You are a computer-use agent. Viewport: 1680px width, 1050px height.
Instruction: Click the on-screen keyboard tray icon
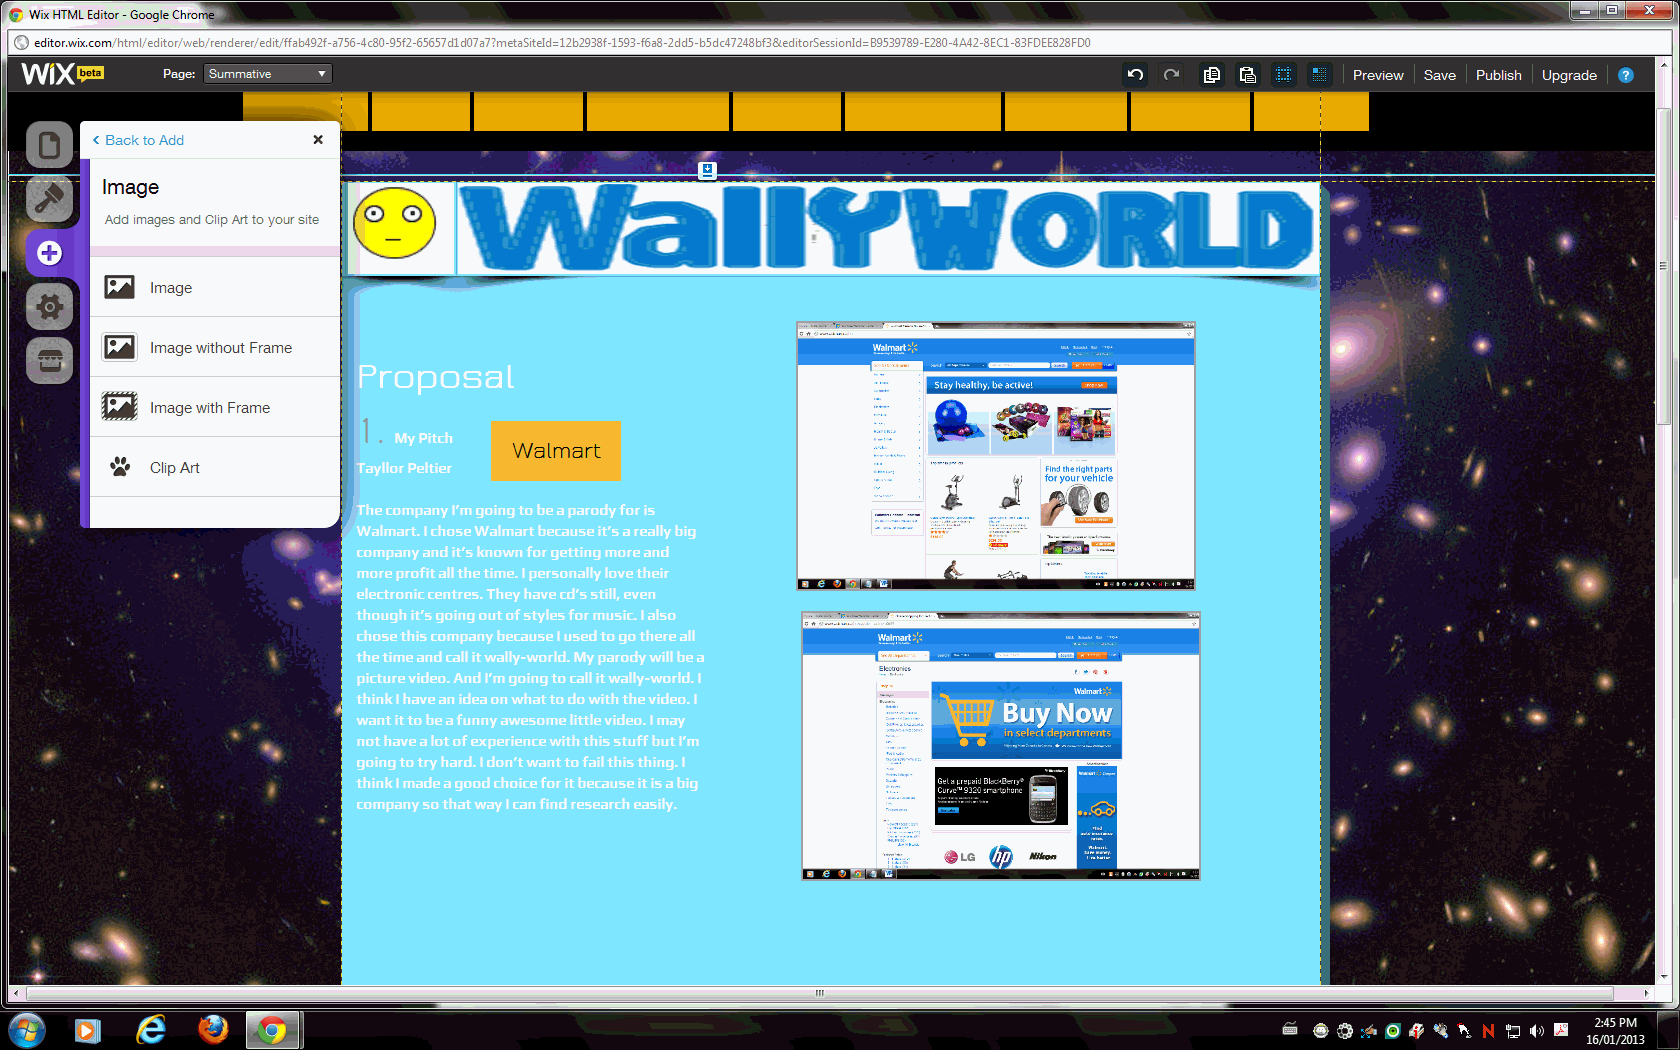pyautogui.click(x=1290, y=1031)
